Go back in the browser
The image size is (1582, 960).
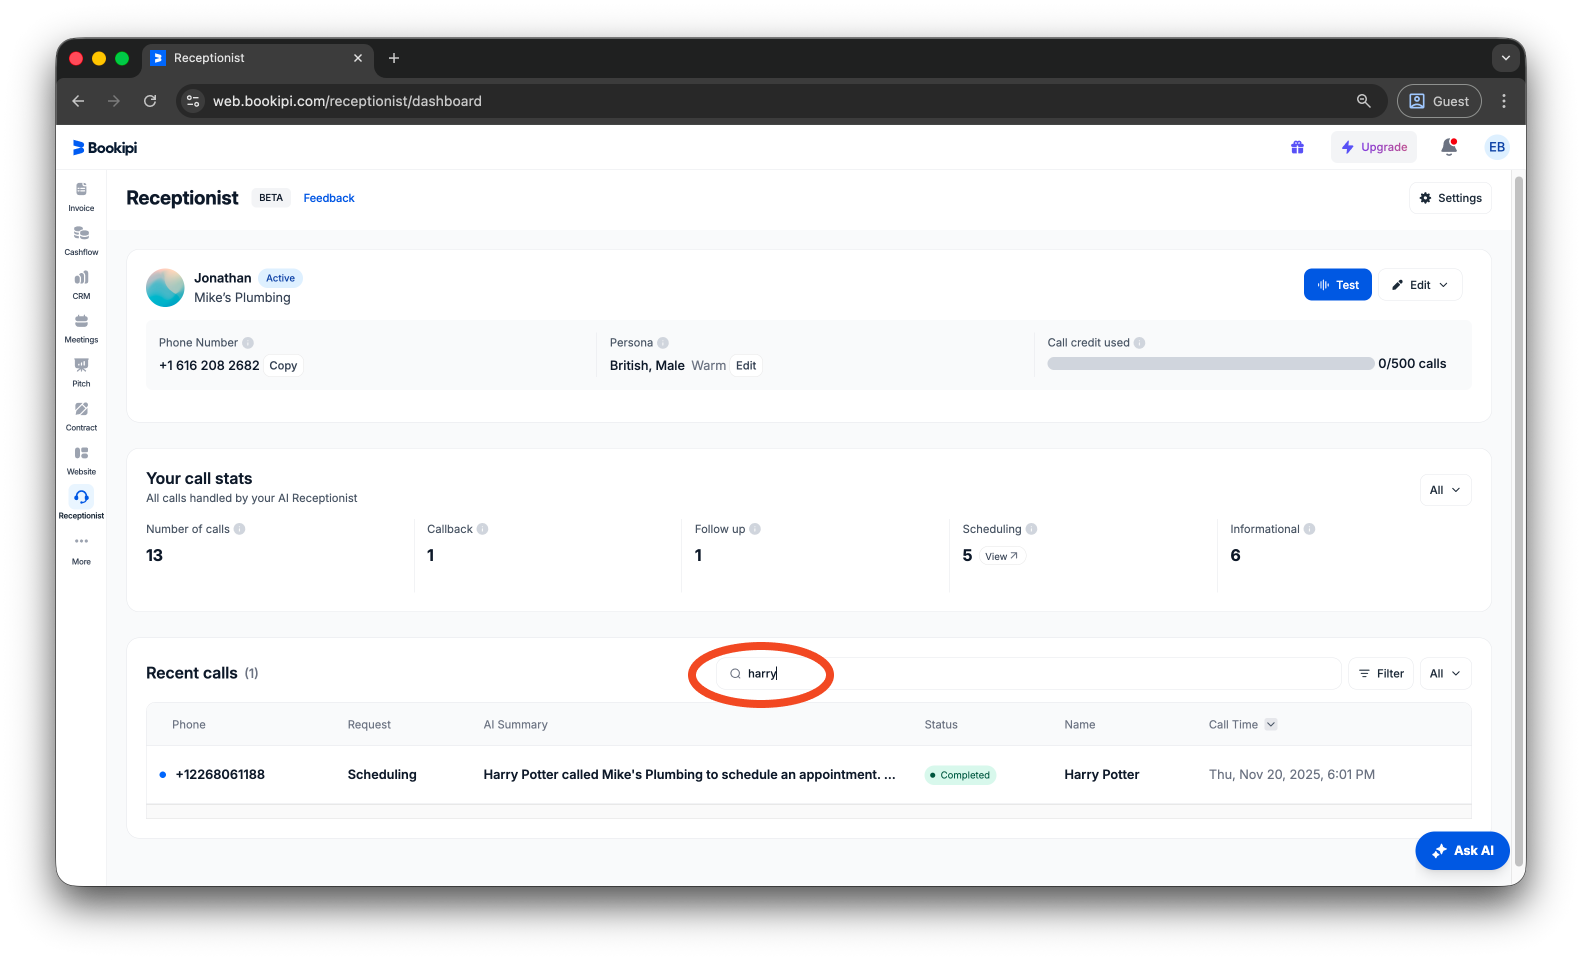(x=78, y=101)
